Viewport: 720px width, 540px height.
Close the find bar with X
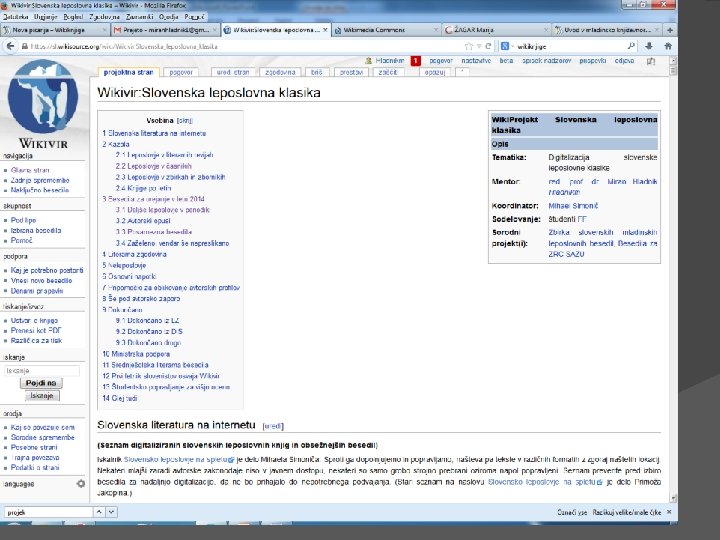click(x=669, y=512)
